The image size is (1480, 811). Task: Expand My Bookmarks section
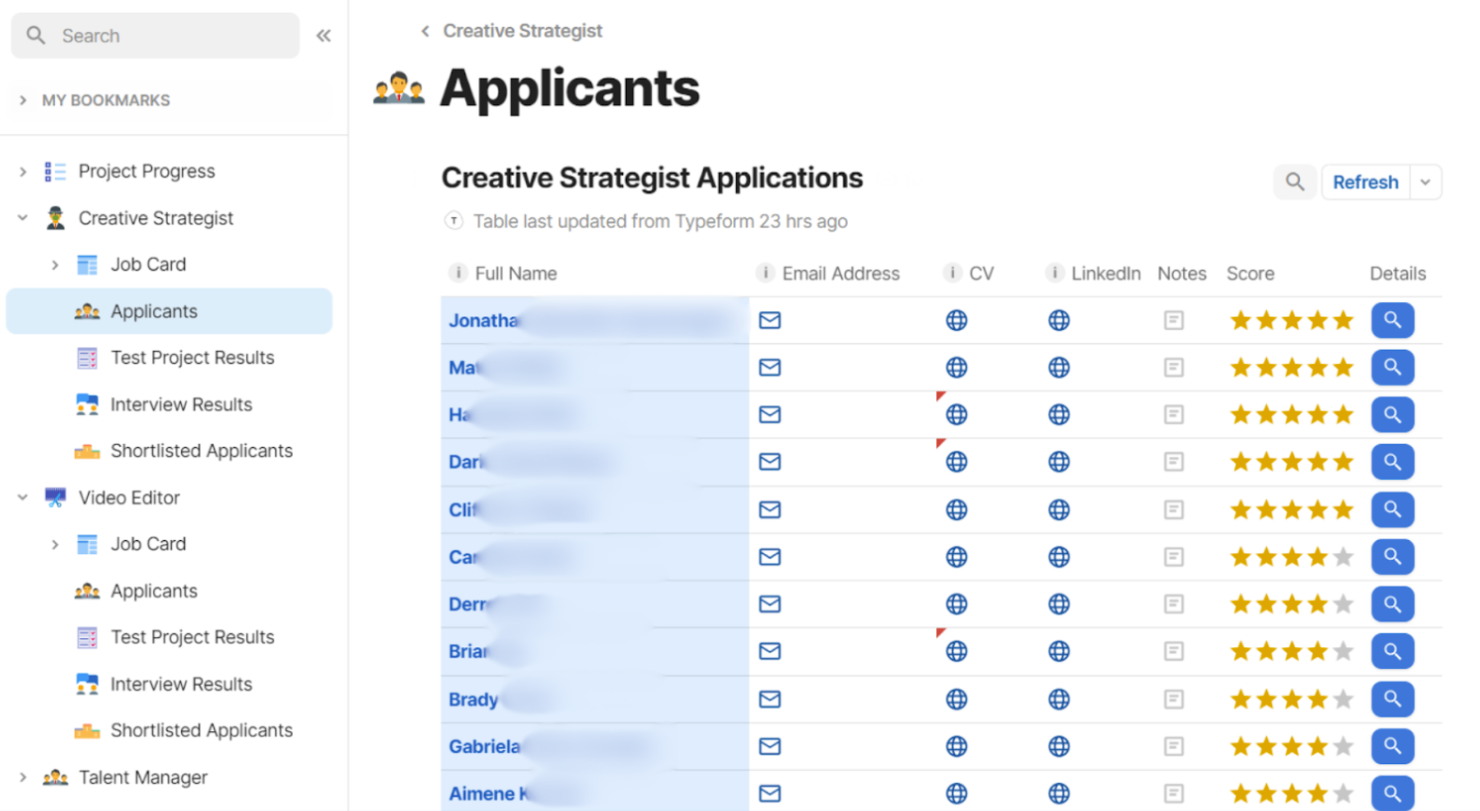click(x=23, y=100)
